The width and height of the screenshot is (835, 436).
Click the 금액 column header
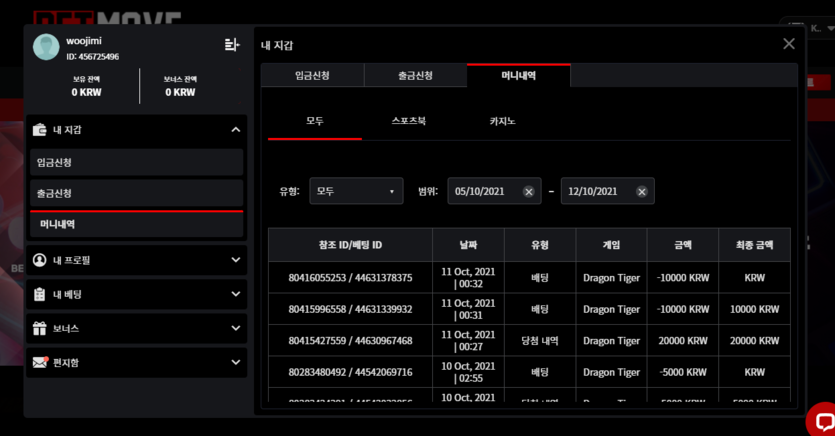tap(683, 245)
